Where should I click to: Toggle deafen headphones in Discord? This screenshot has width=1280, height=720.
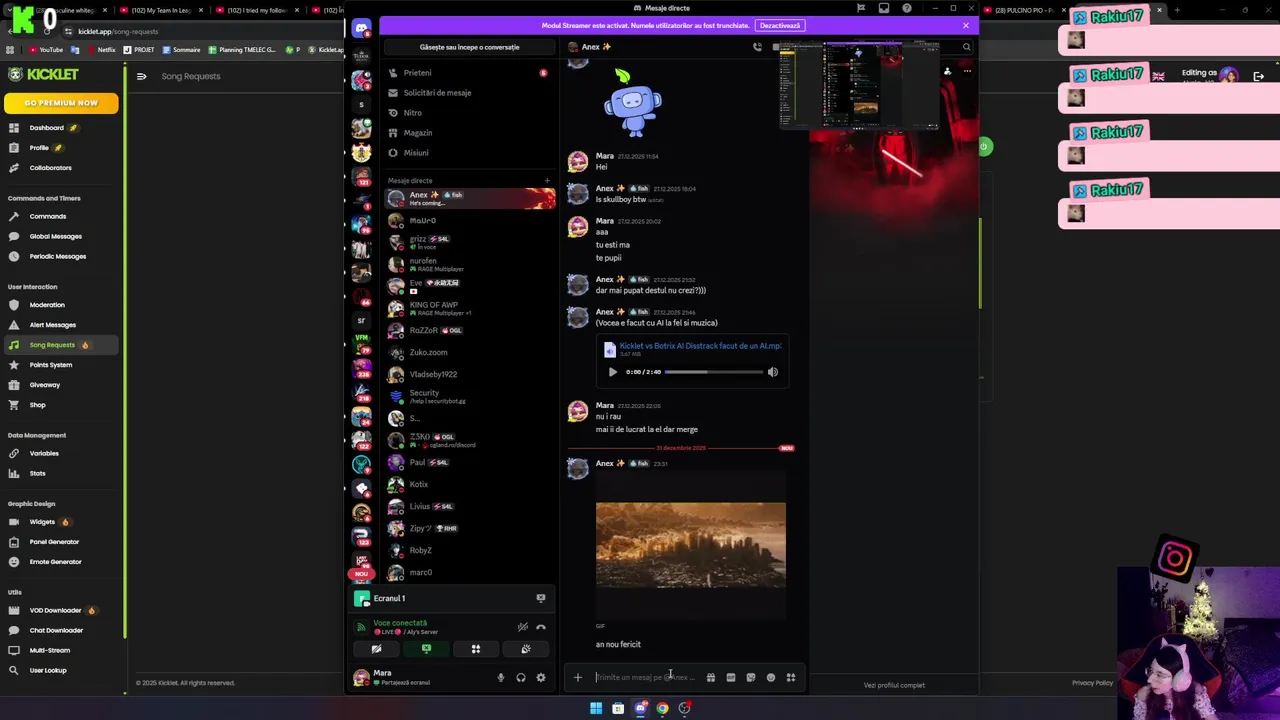coord(521,677)
